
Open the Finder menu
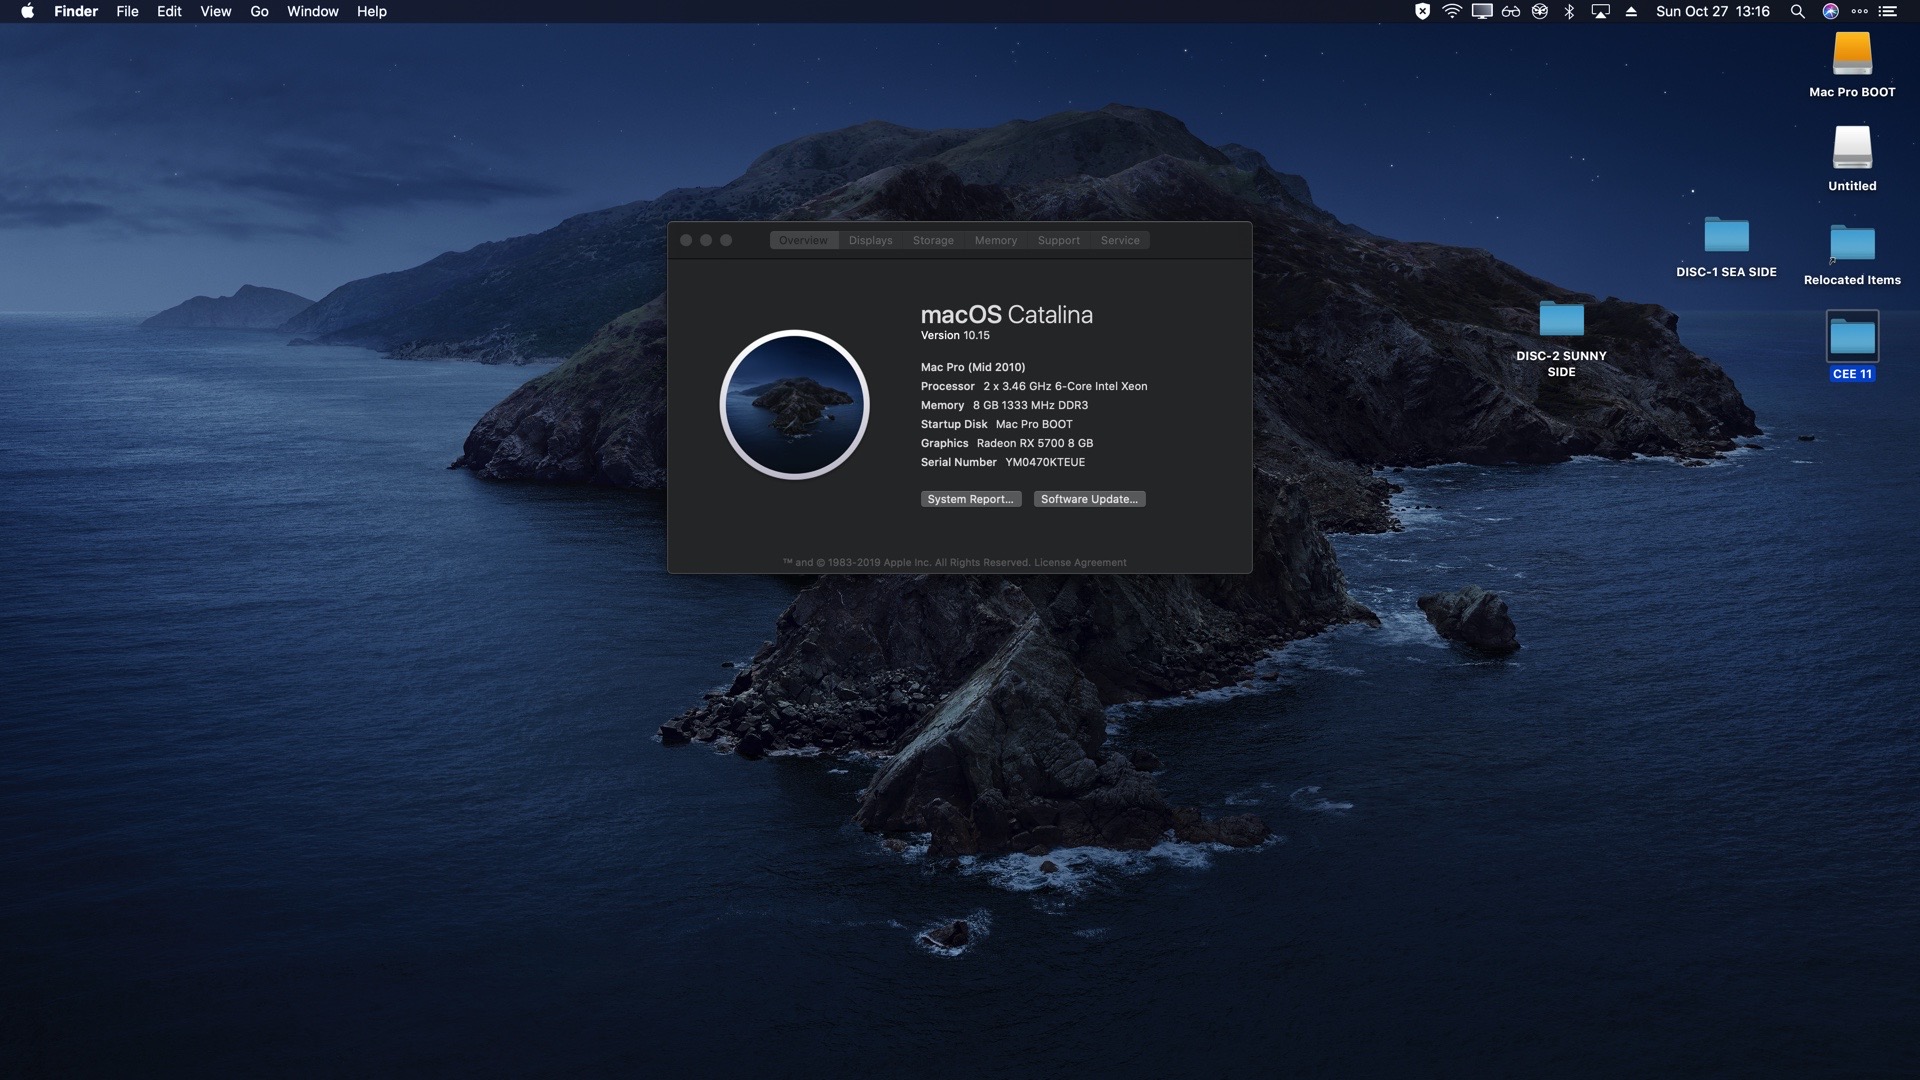(x=76, y=11)
